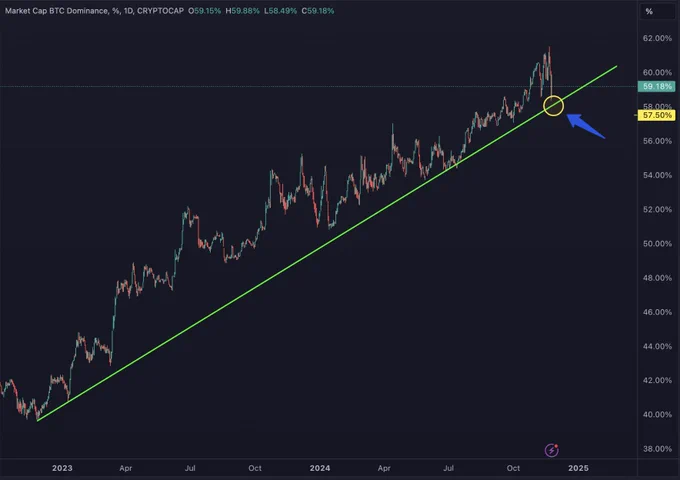
Task: Click the yellow 57.50% price label
Action: (656, 115)
